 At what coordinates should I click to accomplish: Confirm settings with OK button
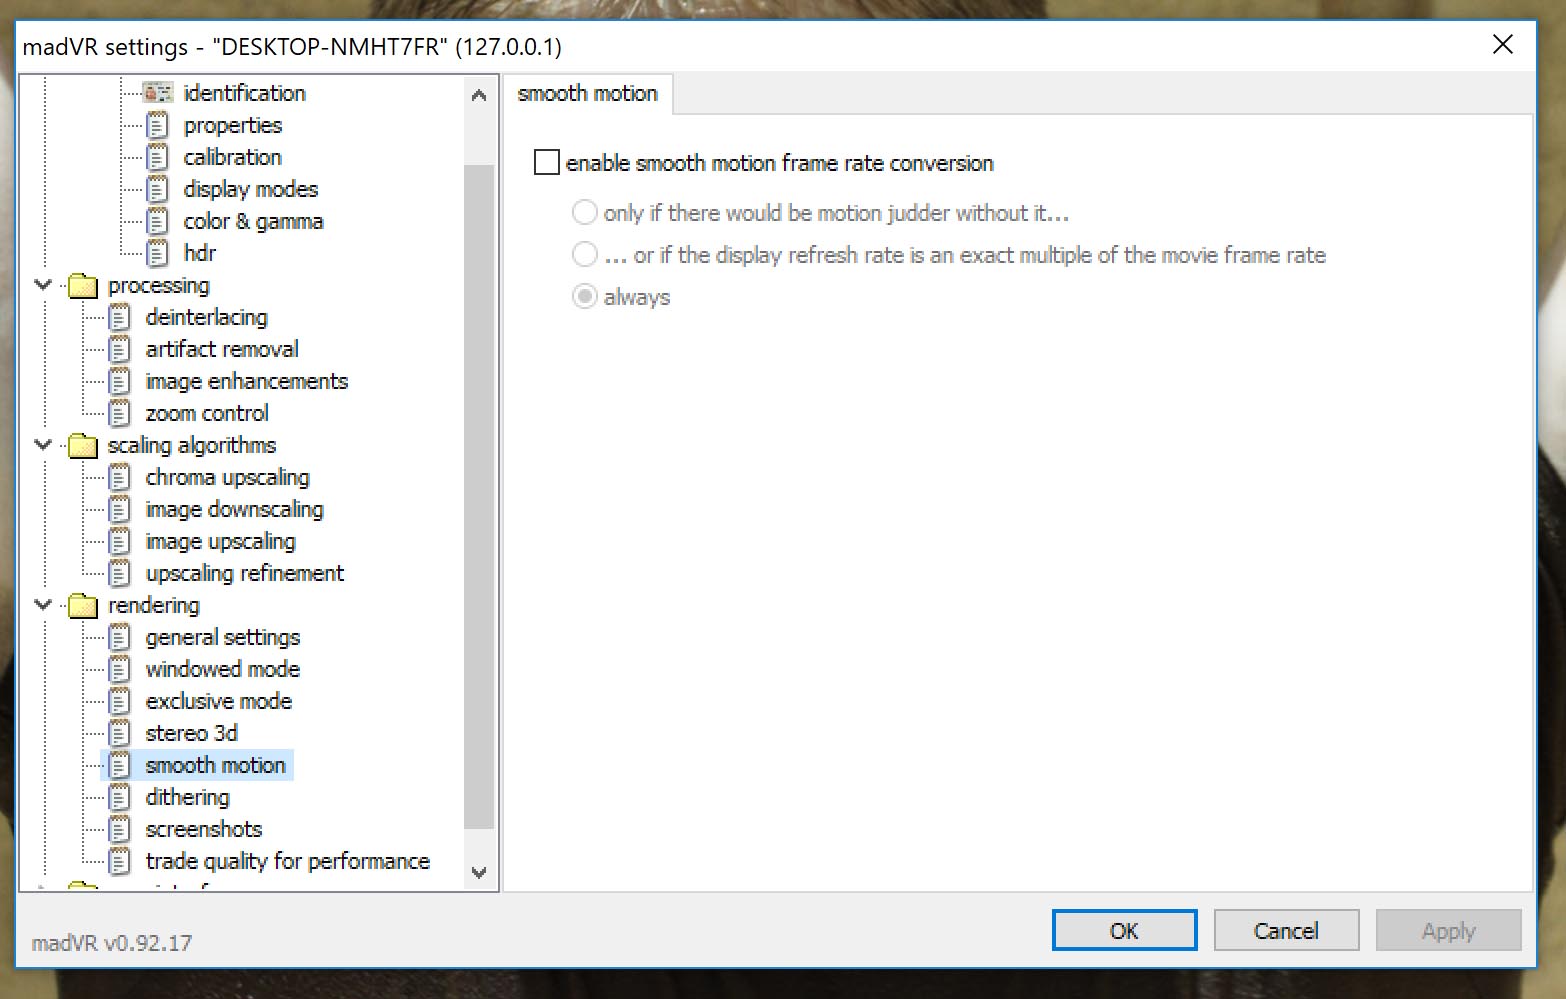1124,930
